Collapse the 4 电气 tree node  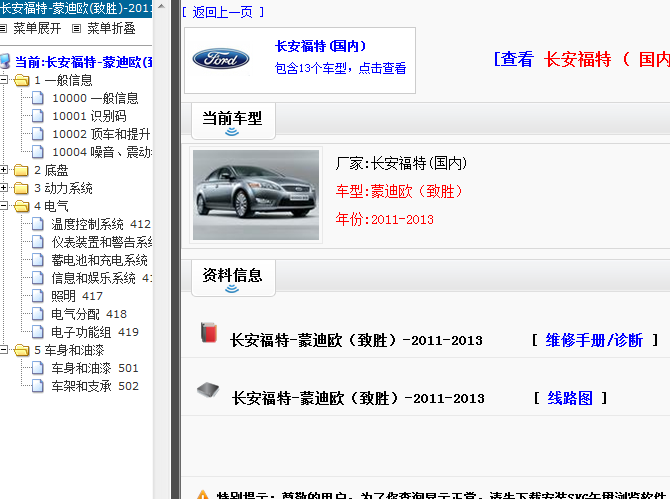[3, 205]
